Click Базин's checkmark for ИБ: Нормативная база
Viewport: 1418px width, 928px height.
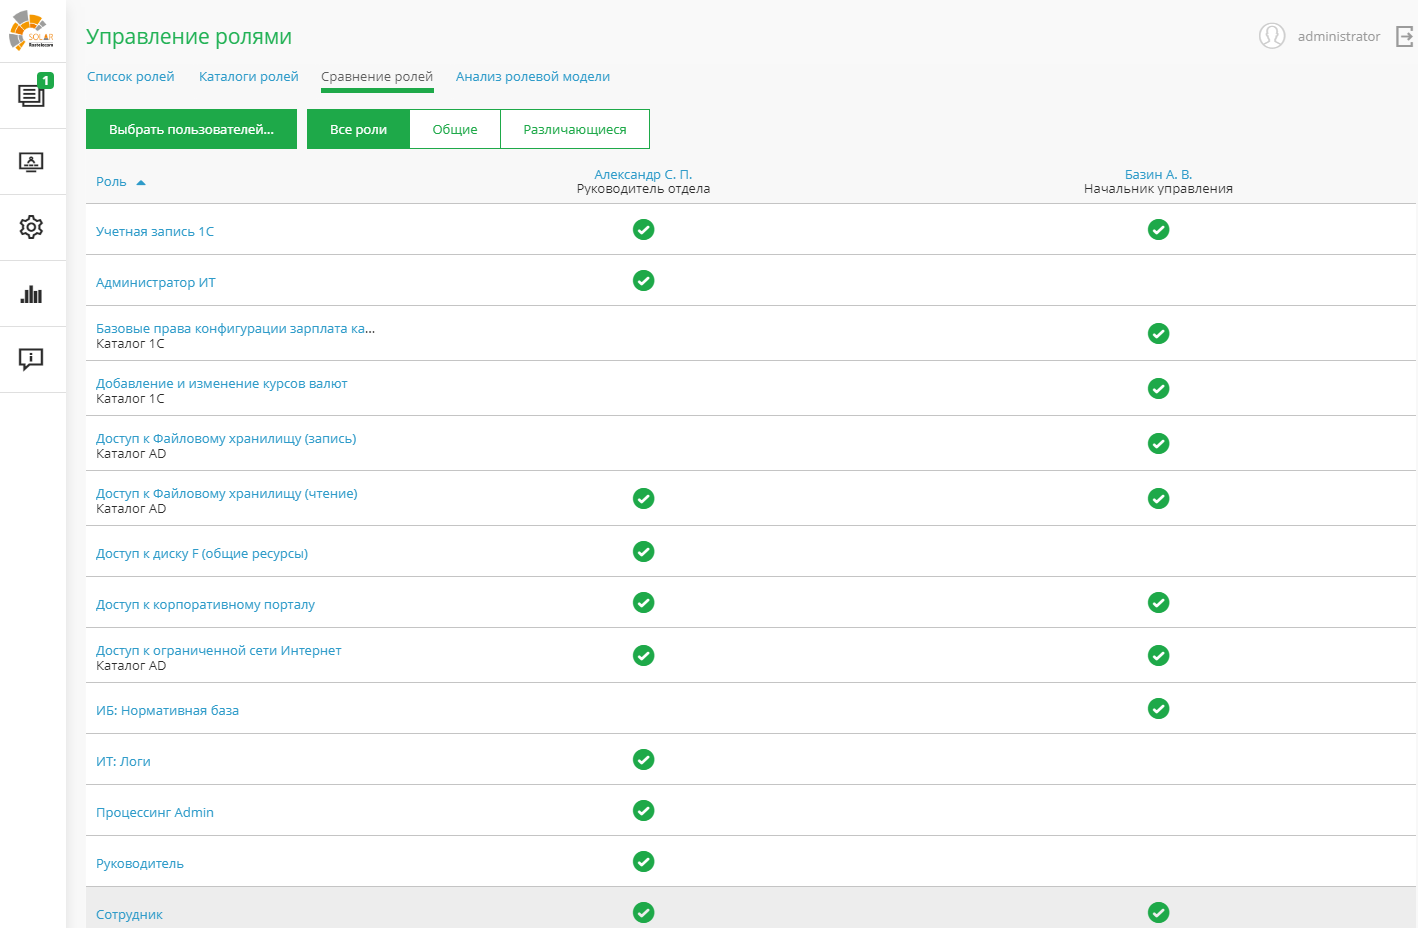tap(1159, 709)
